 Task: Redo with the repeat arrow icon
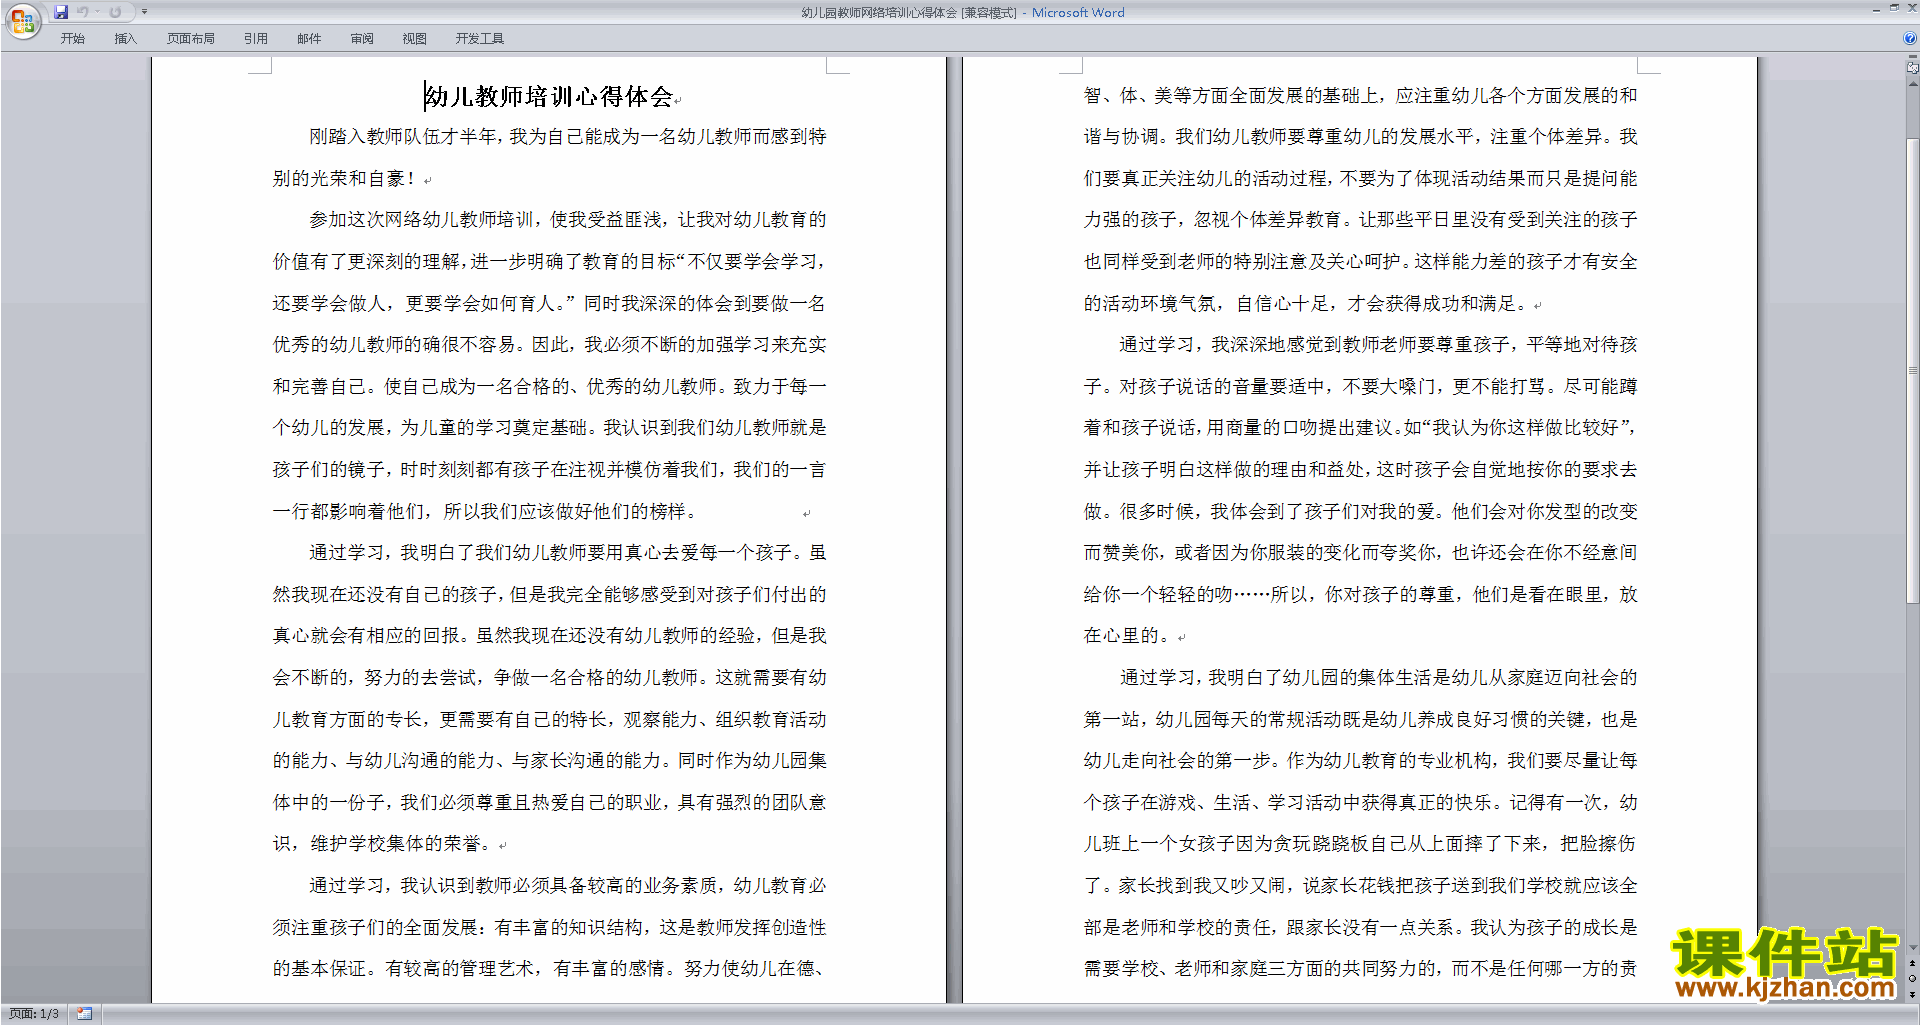115,12
